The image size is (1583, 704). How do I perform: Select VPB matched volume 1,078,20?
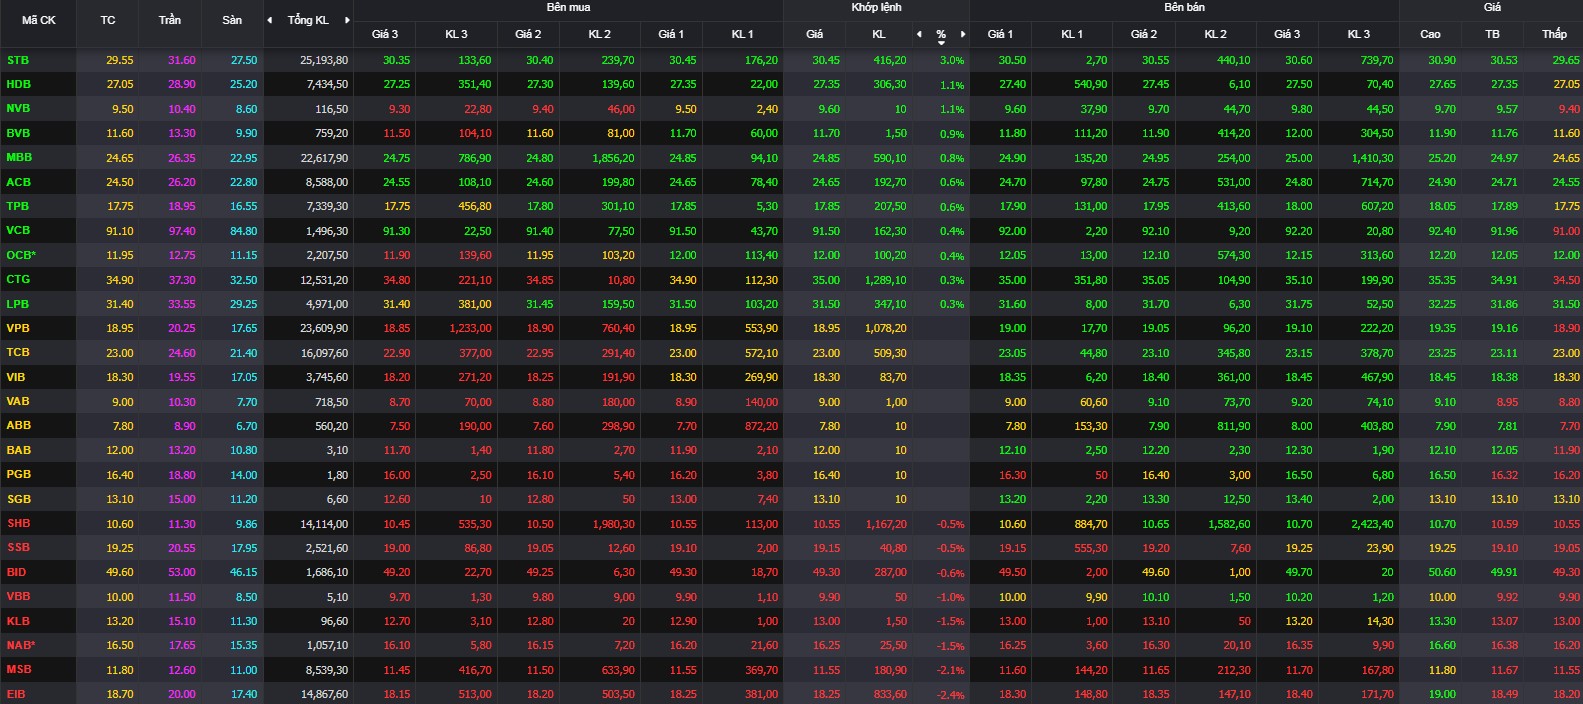(885, 328)
